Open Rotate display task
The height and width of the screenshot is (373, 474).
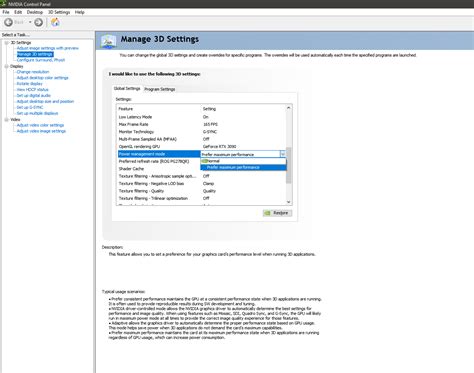[29, 84]
